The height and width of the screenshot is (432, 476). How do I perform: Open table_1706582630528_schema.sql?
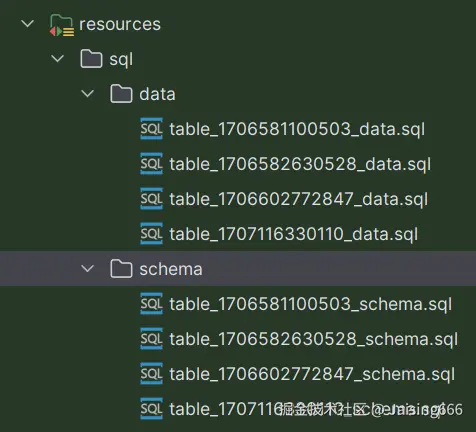[x=314, y=339]
